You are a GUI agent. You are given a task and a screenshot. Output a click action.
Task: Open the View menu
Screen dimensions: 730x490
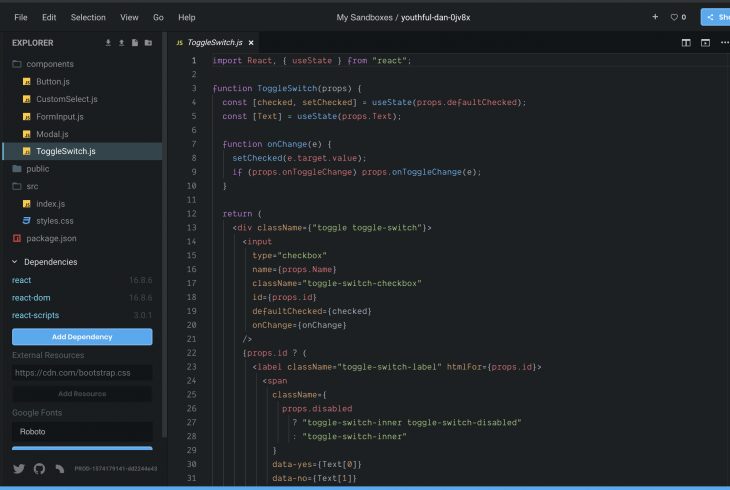tap(129, 17)
